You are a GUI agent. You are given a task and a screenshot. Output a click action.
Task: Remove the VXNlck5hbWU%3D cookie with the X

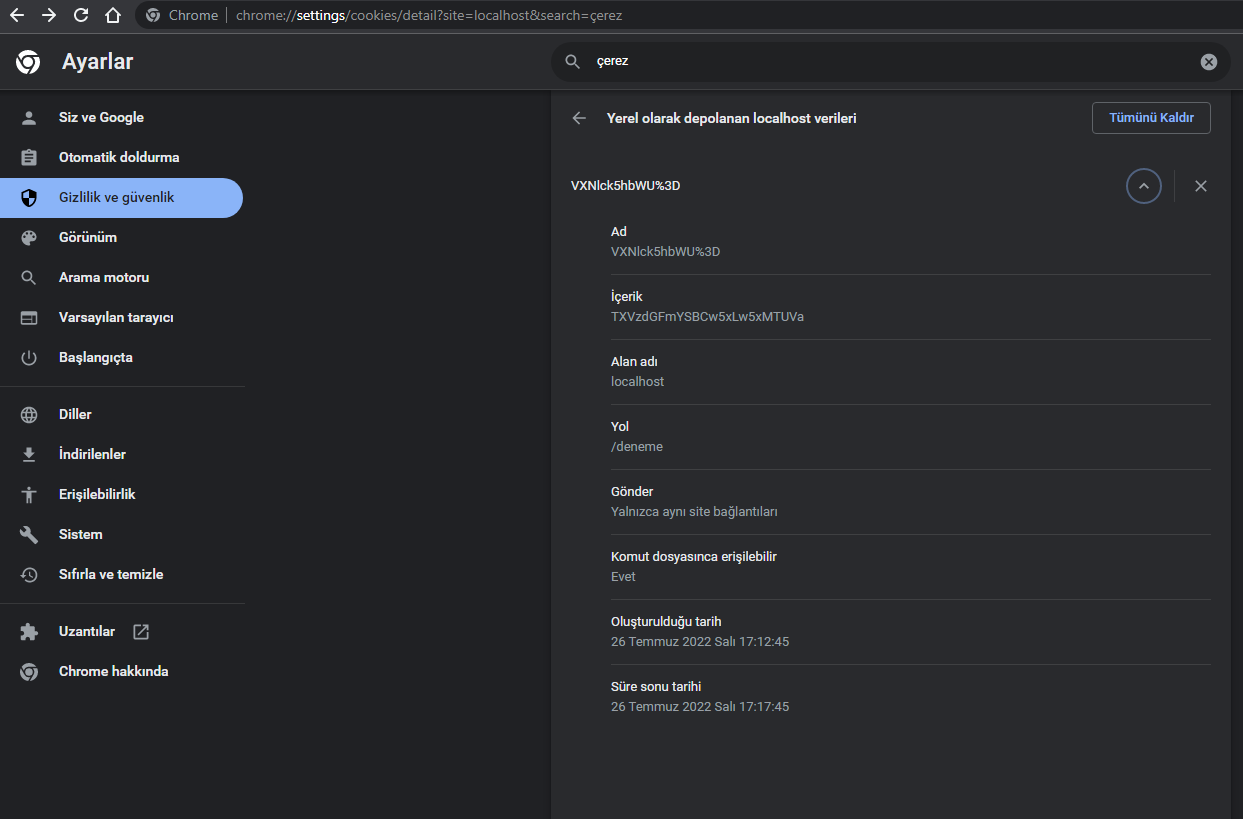(x=1201, y=186)
